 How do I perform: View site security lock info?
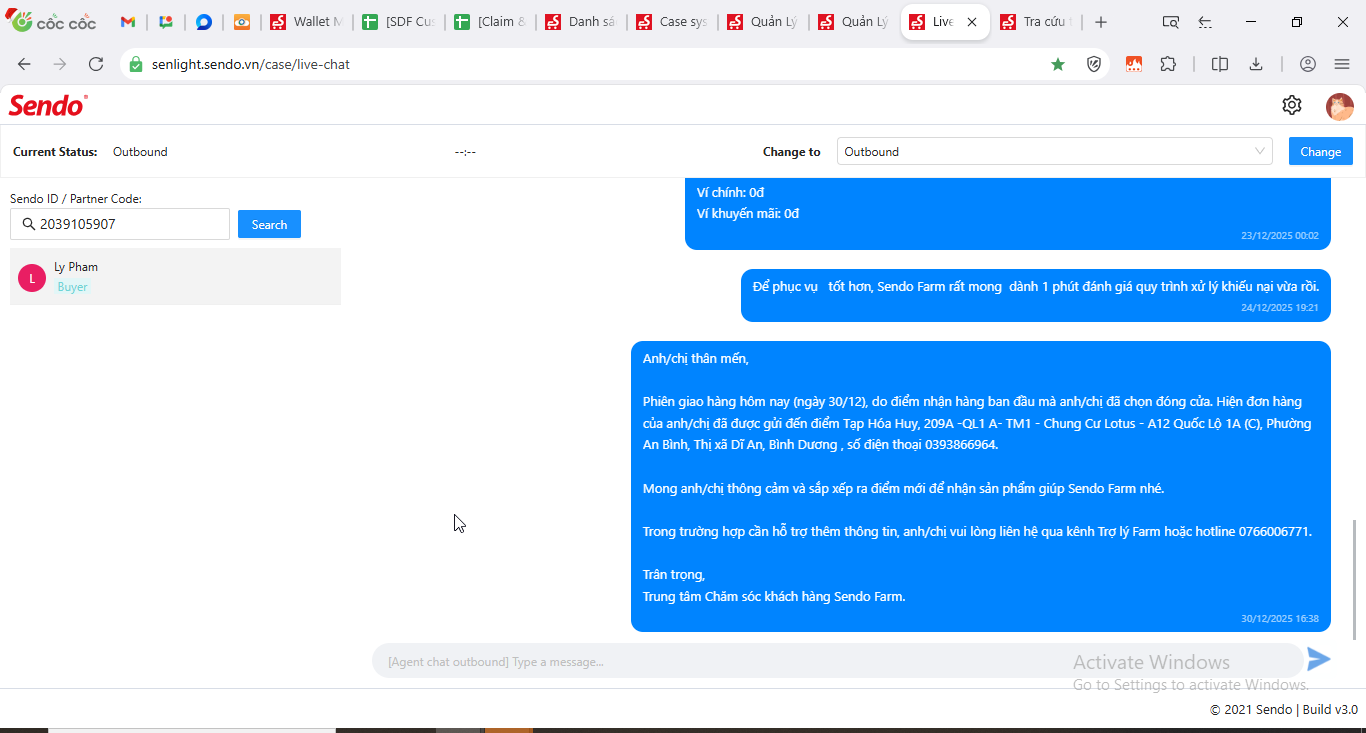coord(136,64)
